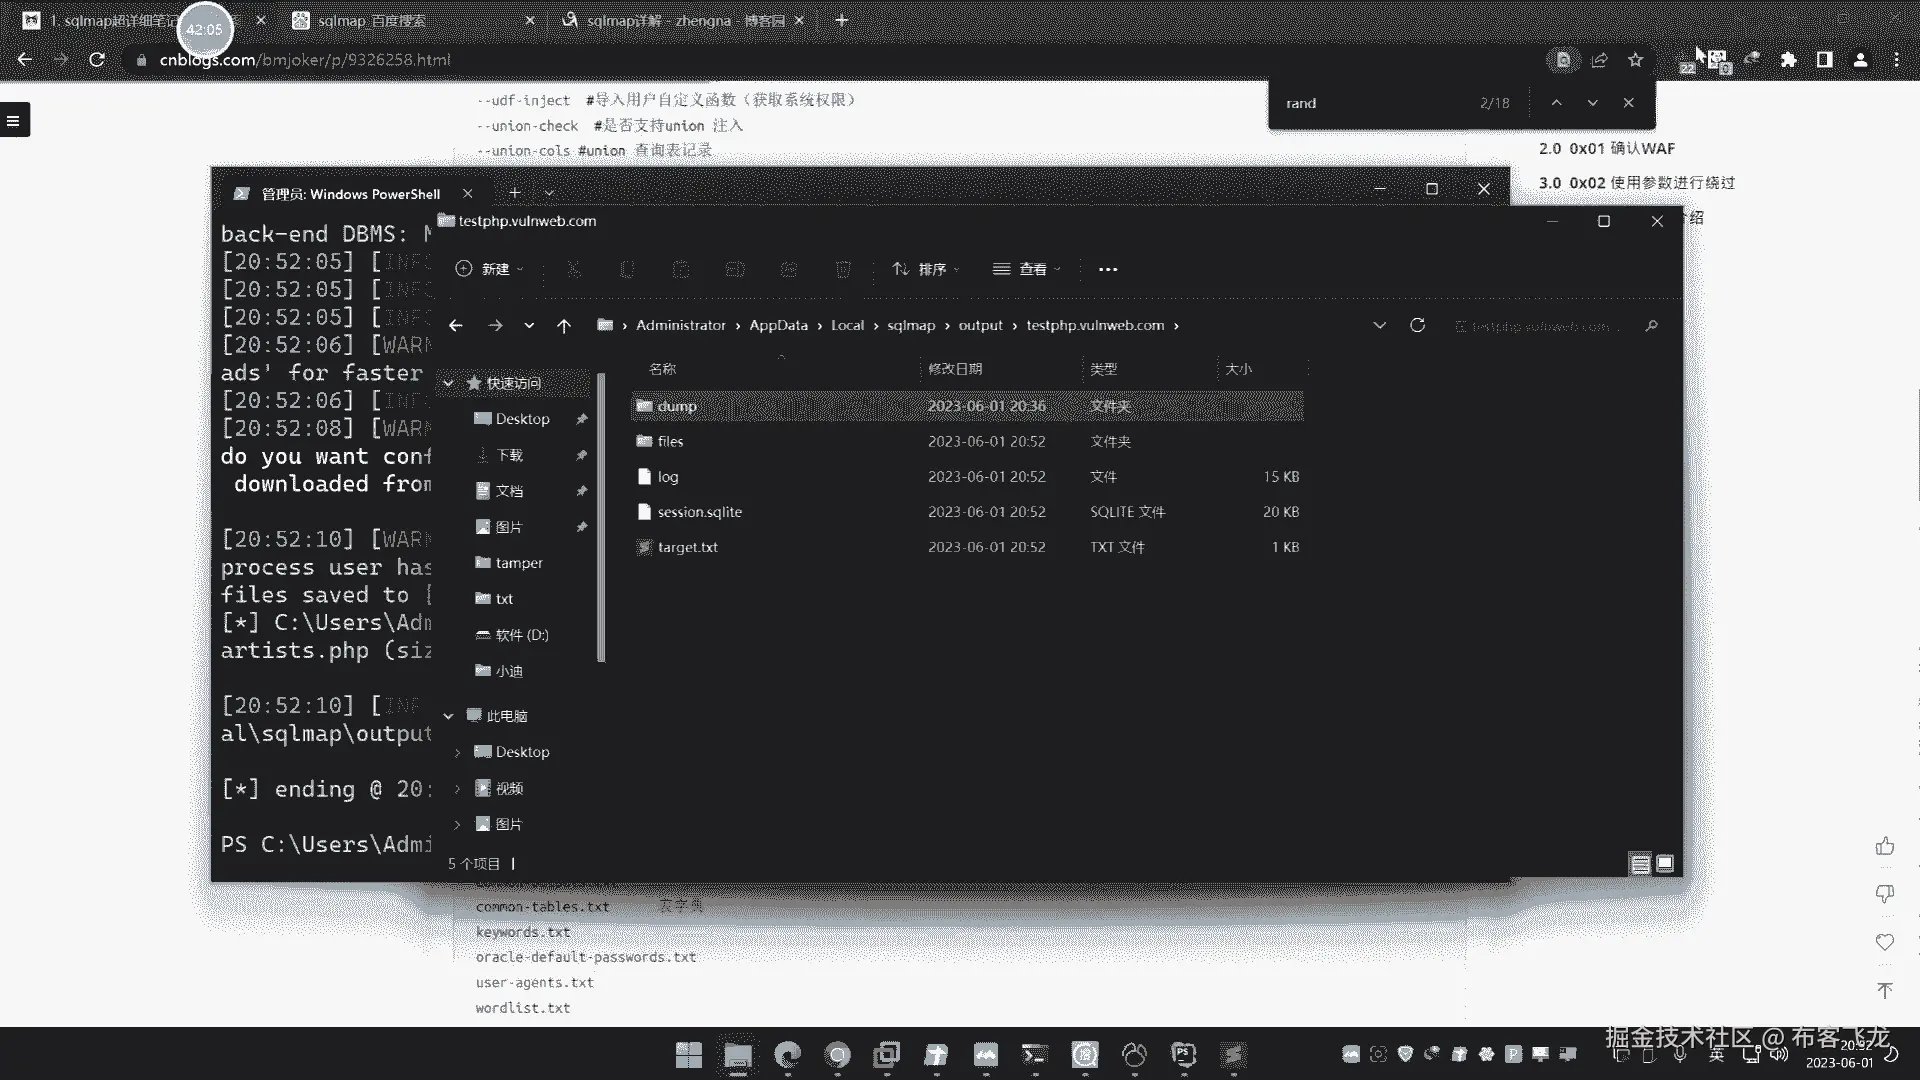Click Explorer's up-one-level arrow
The image size is (1920, 1080).
564,325
